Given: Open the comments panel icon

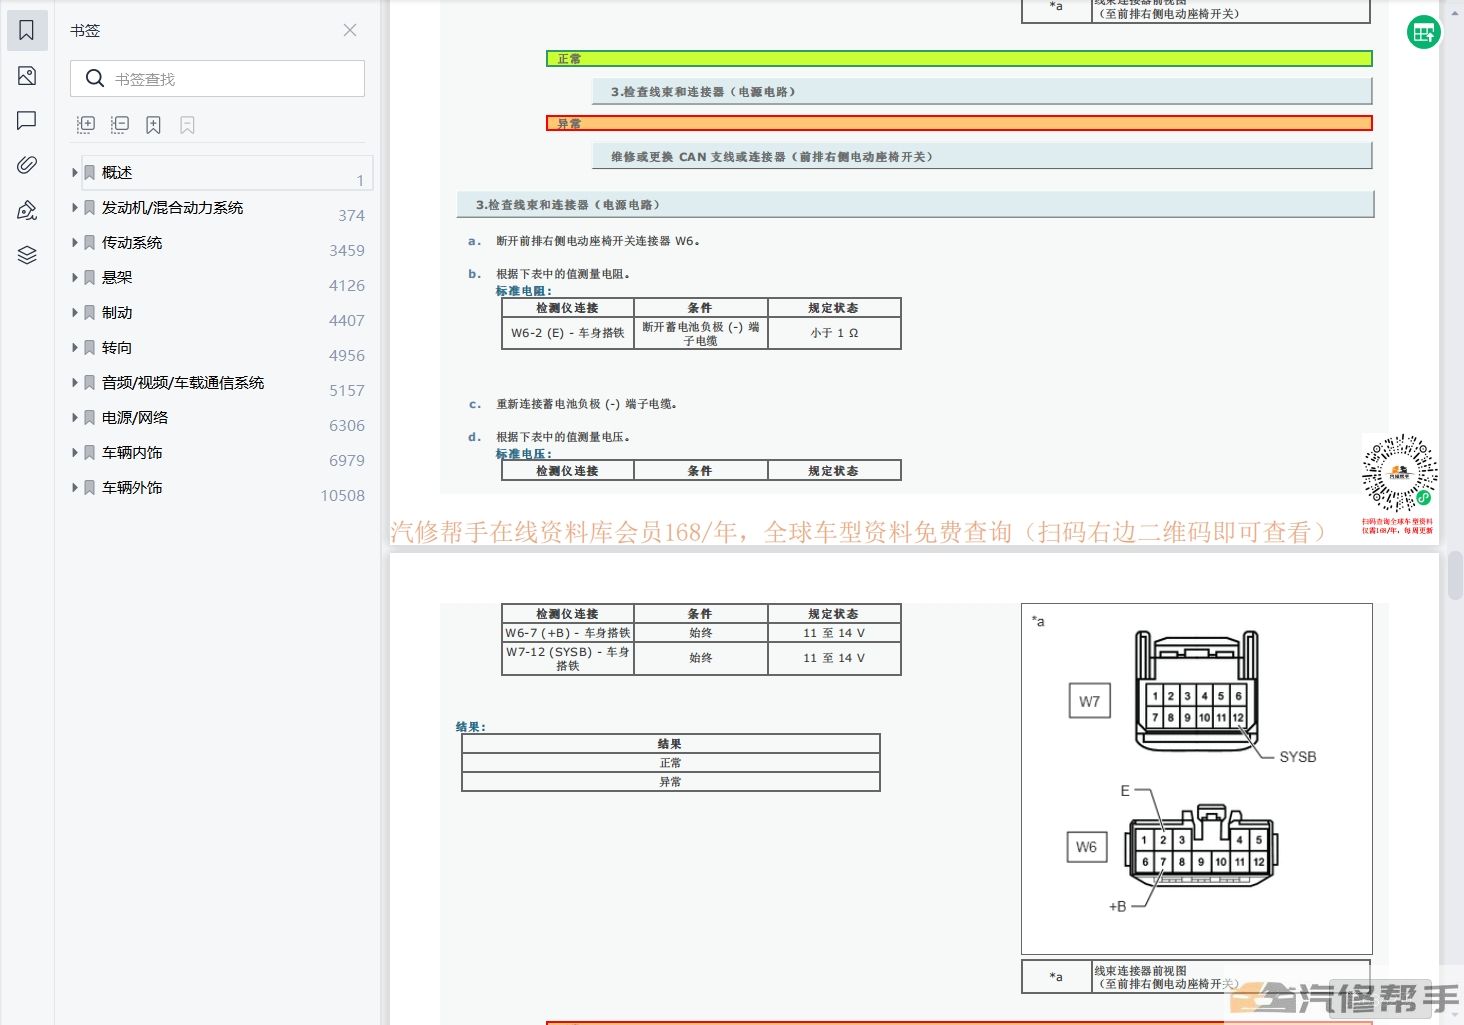Looking at the screenshot, I should tap(27, 121).
